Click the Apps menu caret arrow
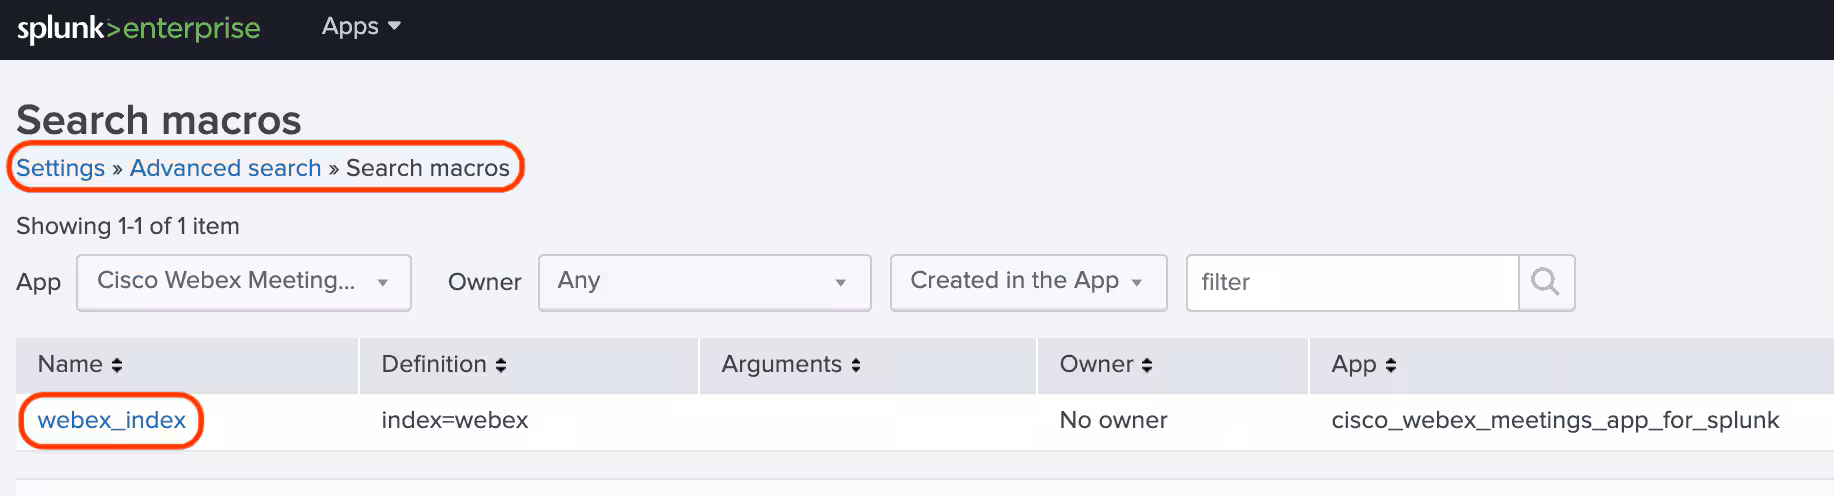The image size is (1834, 496). (394, 26)
